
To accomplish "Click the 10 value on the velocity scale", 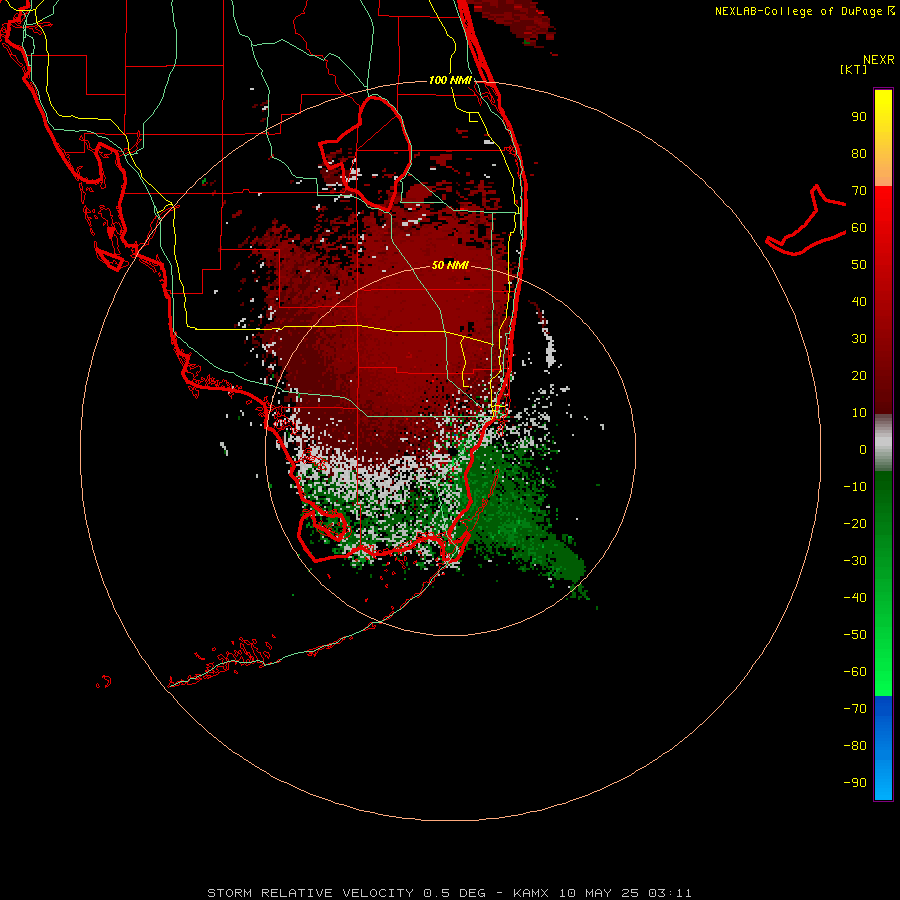I will [x=859, y=413].
